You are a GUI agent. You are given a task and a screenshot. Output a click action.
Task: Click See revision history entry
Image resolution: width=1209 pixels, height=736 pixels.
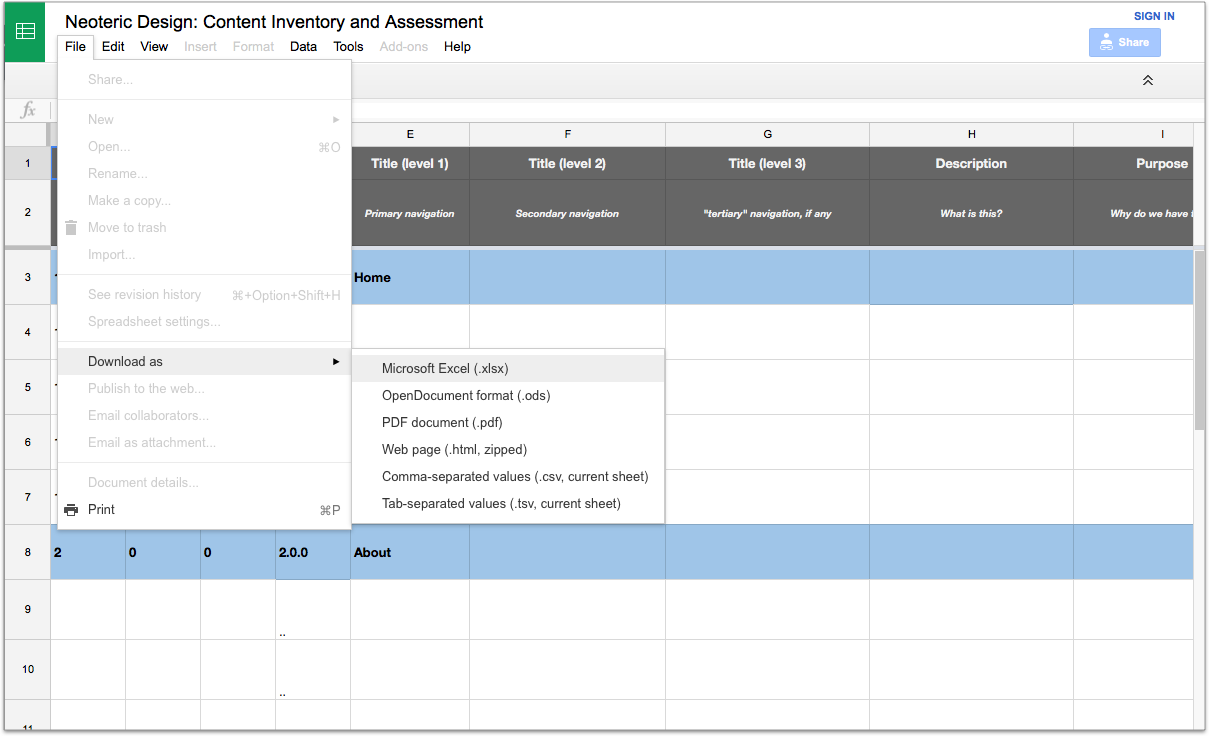[x=204, y=294]
